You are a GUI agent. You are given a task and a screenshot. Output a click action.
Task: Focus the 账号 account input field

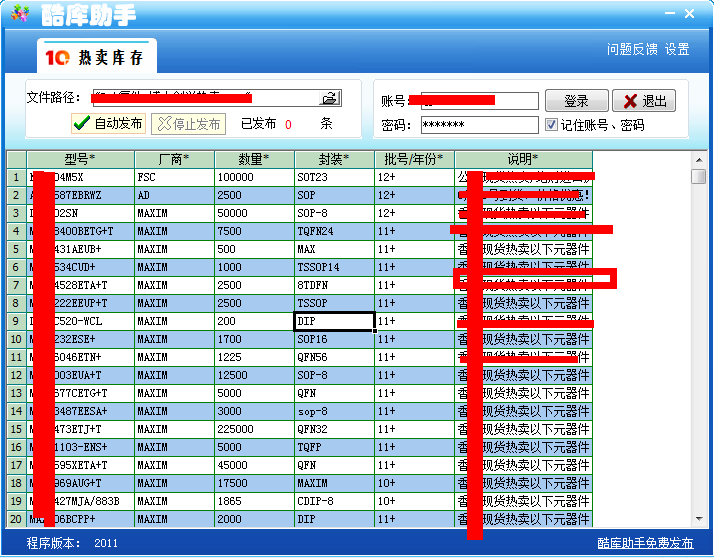coord(479,101)
